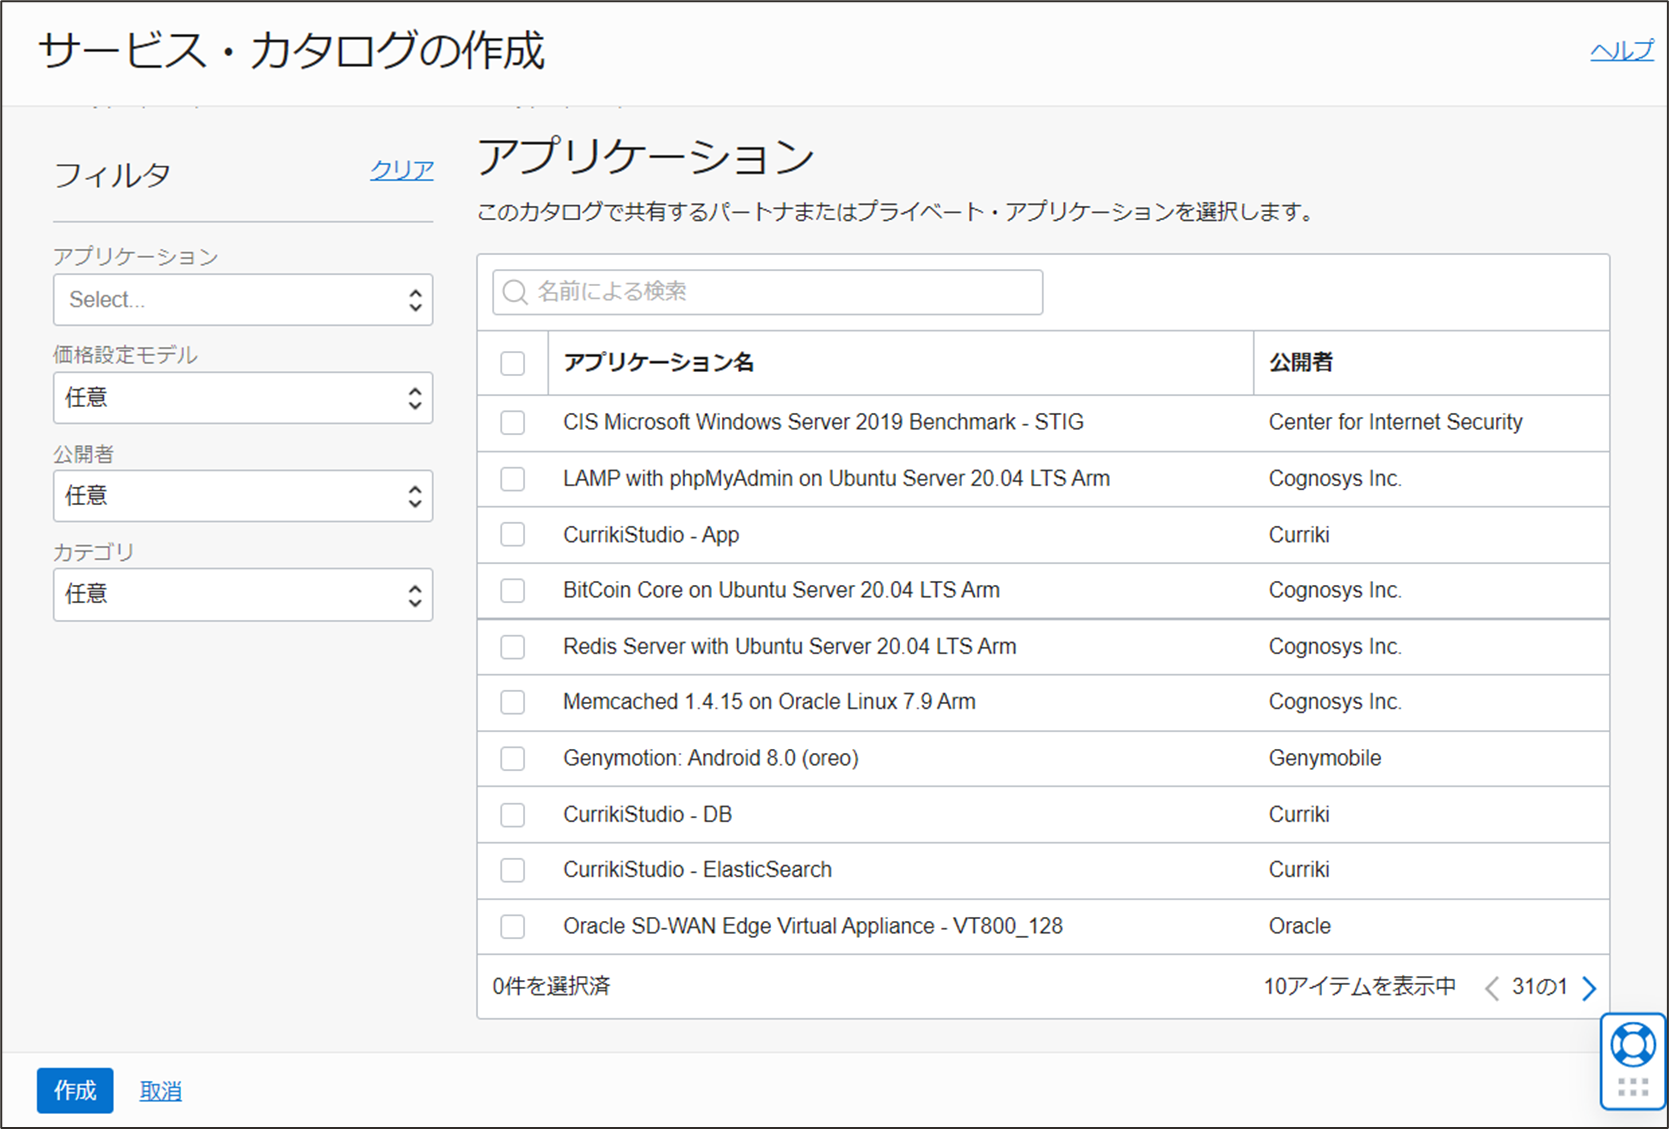Tick the CurrikiStudio - ElasticSearch checkbox

tap(513, 870)
